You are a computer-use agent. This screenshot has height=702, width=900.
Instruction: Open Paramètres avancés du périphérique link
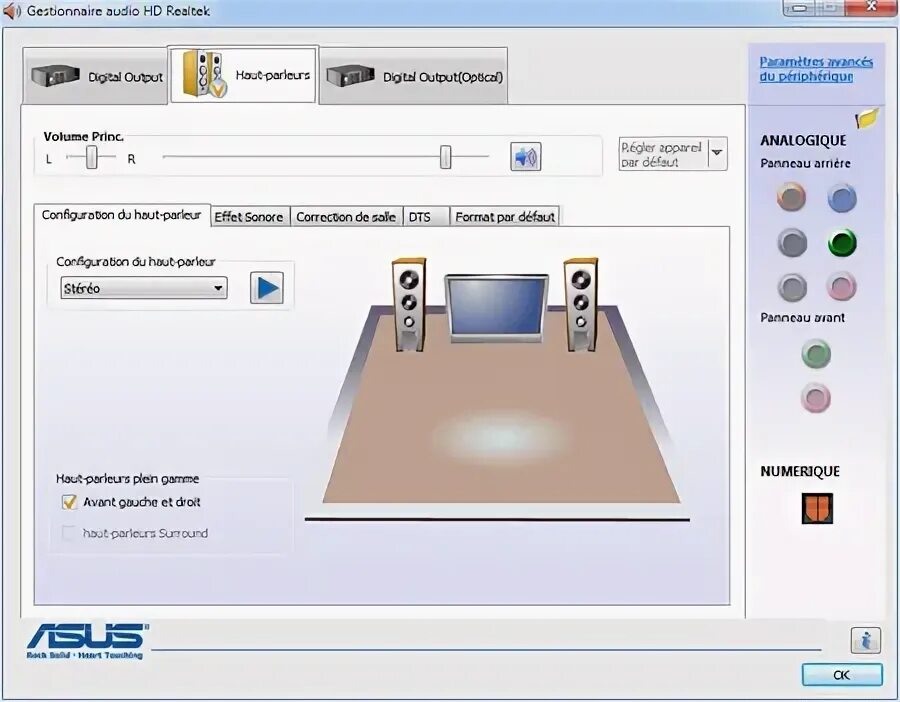click(x=816, y=69)
